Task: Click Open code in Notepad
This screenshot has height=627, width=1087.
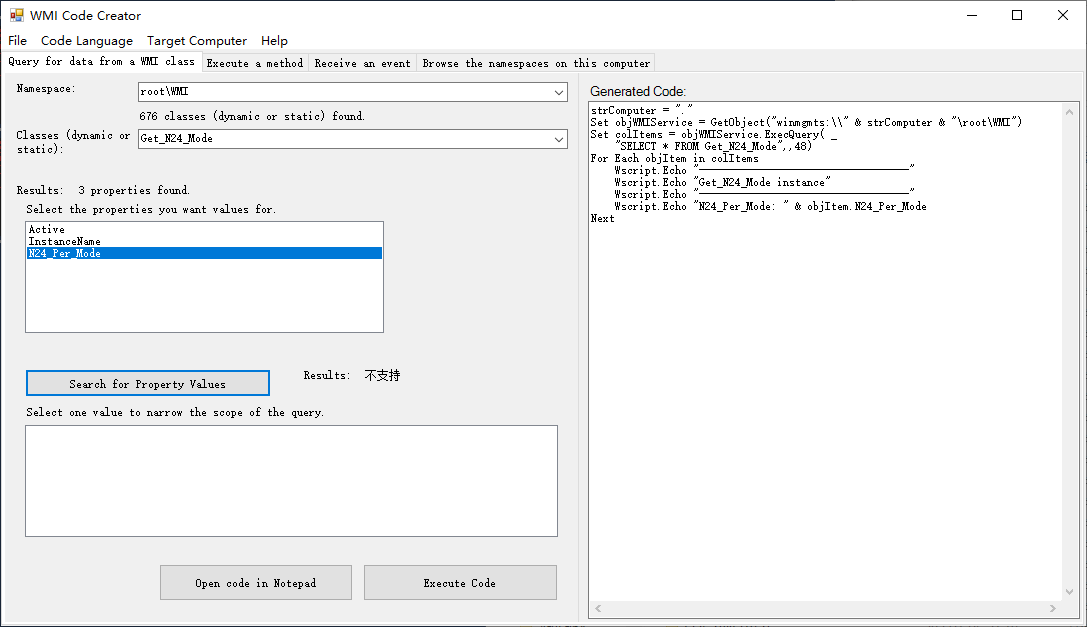Action: click(x=255, y=583)
